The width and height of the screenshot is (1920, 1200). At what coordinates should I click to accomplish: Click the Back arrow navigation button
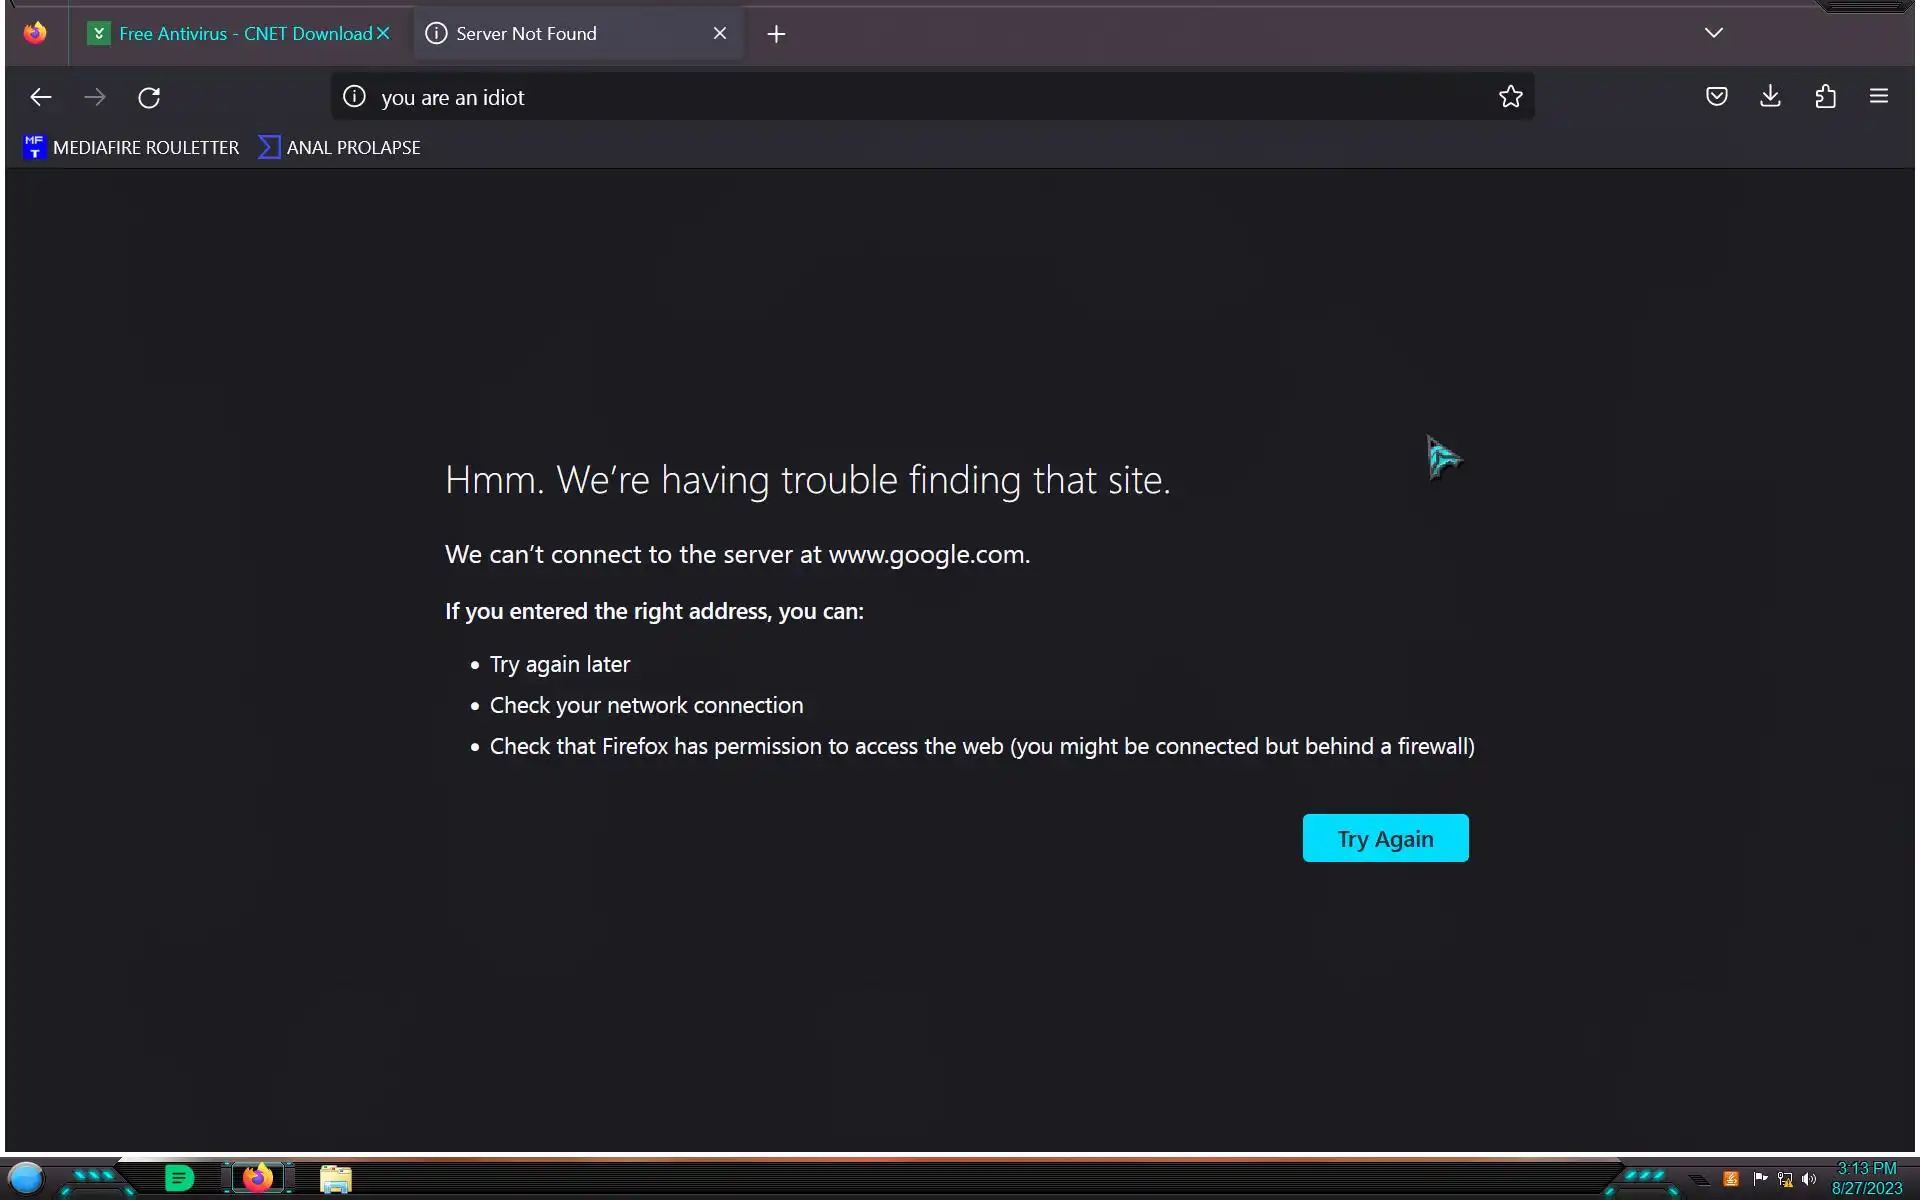coord(41,97)
